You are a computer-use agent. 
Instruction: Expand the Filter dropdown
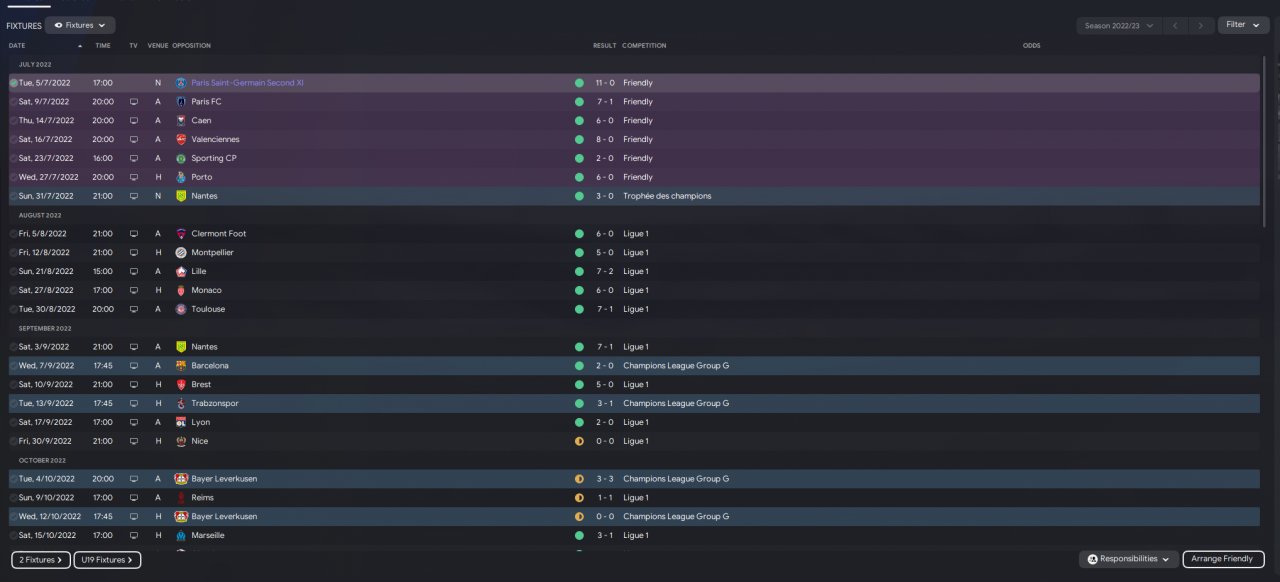[x=1243, y=25]
